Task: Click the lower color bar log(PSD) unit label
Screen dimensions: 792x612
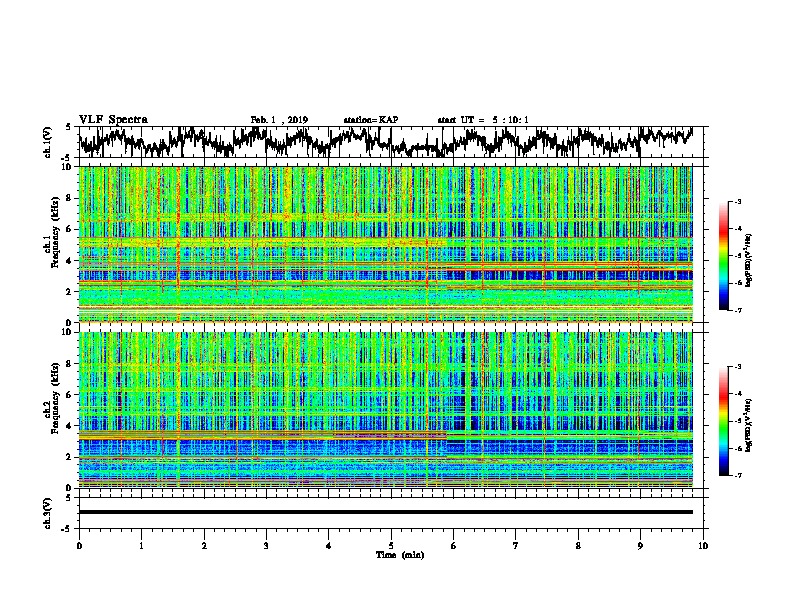Action: pos(748,425)
